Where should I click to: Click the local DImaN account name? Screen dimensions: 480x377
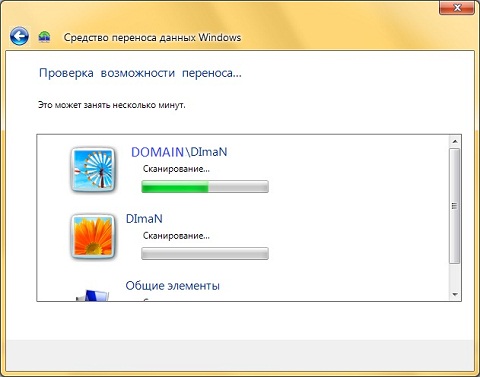coord(144,219)
